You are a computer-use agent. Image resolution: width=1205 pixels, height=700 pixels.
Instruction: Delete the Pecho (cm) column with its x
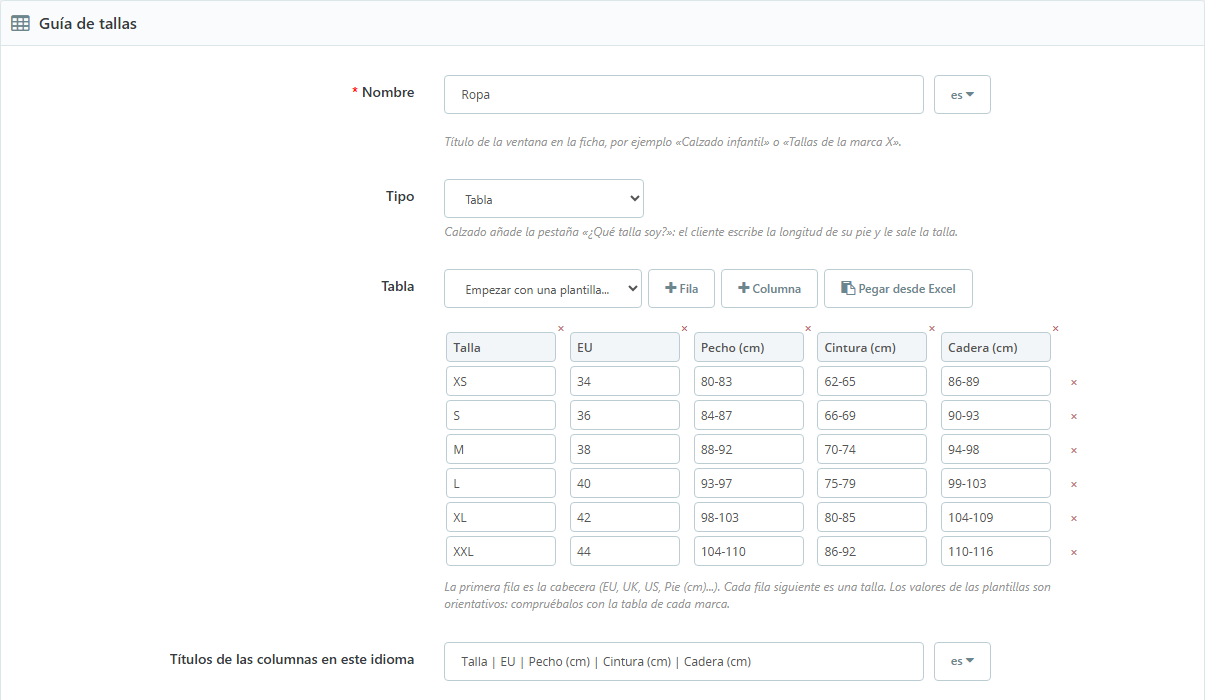pyautogui.click(x=808, y=328)
